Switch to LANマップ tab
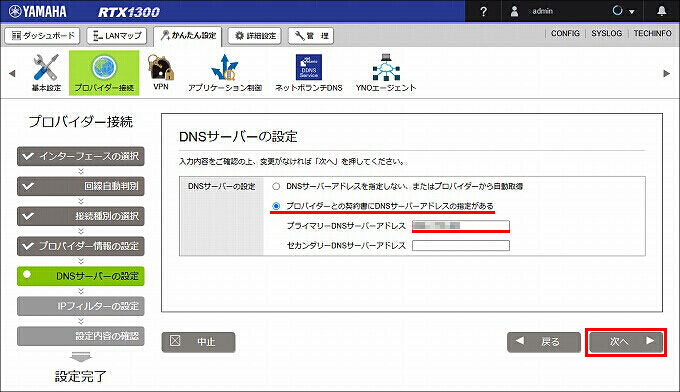This screenshot has width=680, height=392. 117,36
